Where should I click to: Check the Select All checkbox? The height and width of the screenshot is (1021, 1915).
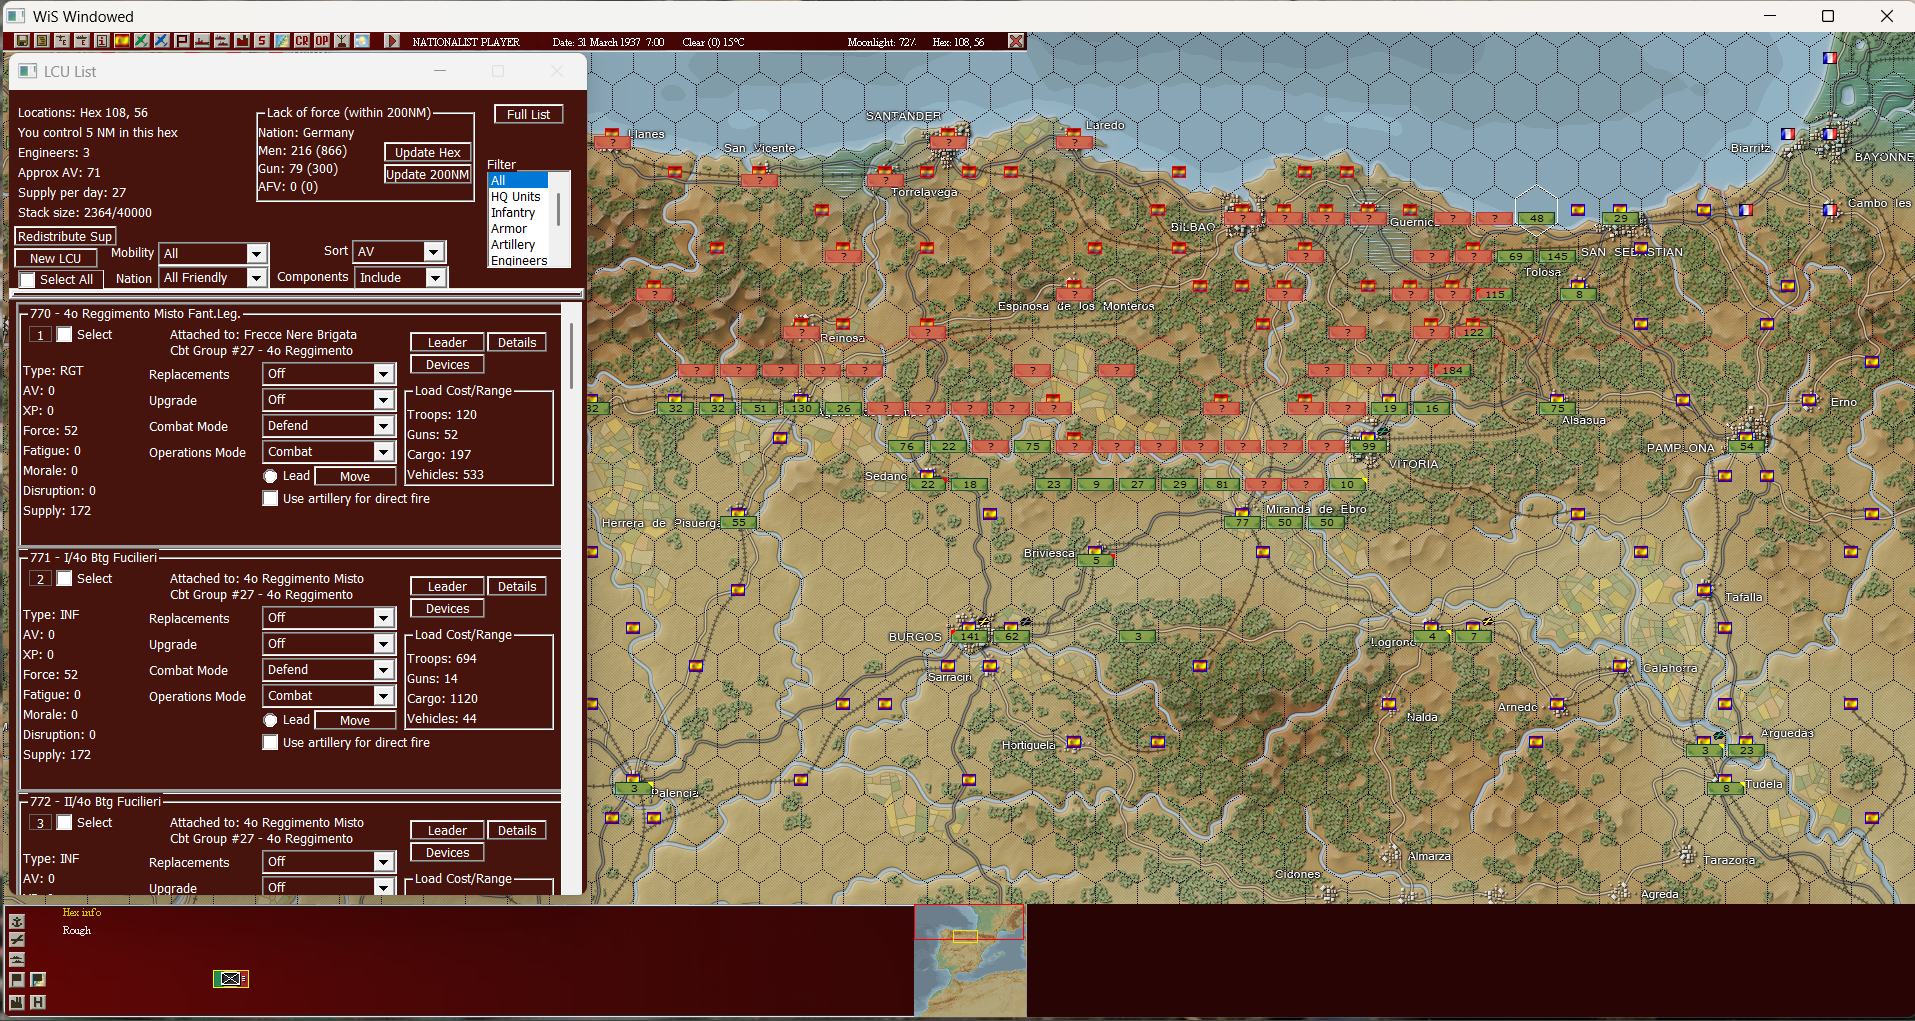[x=27, y=279]
